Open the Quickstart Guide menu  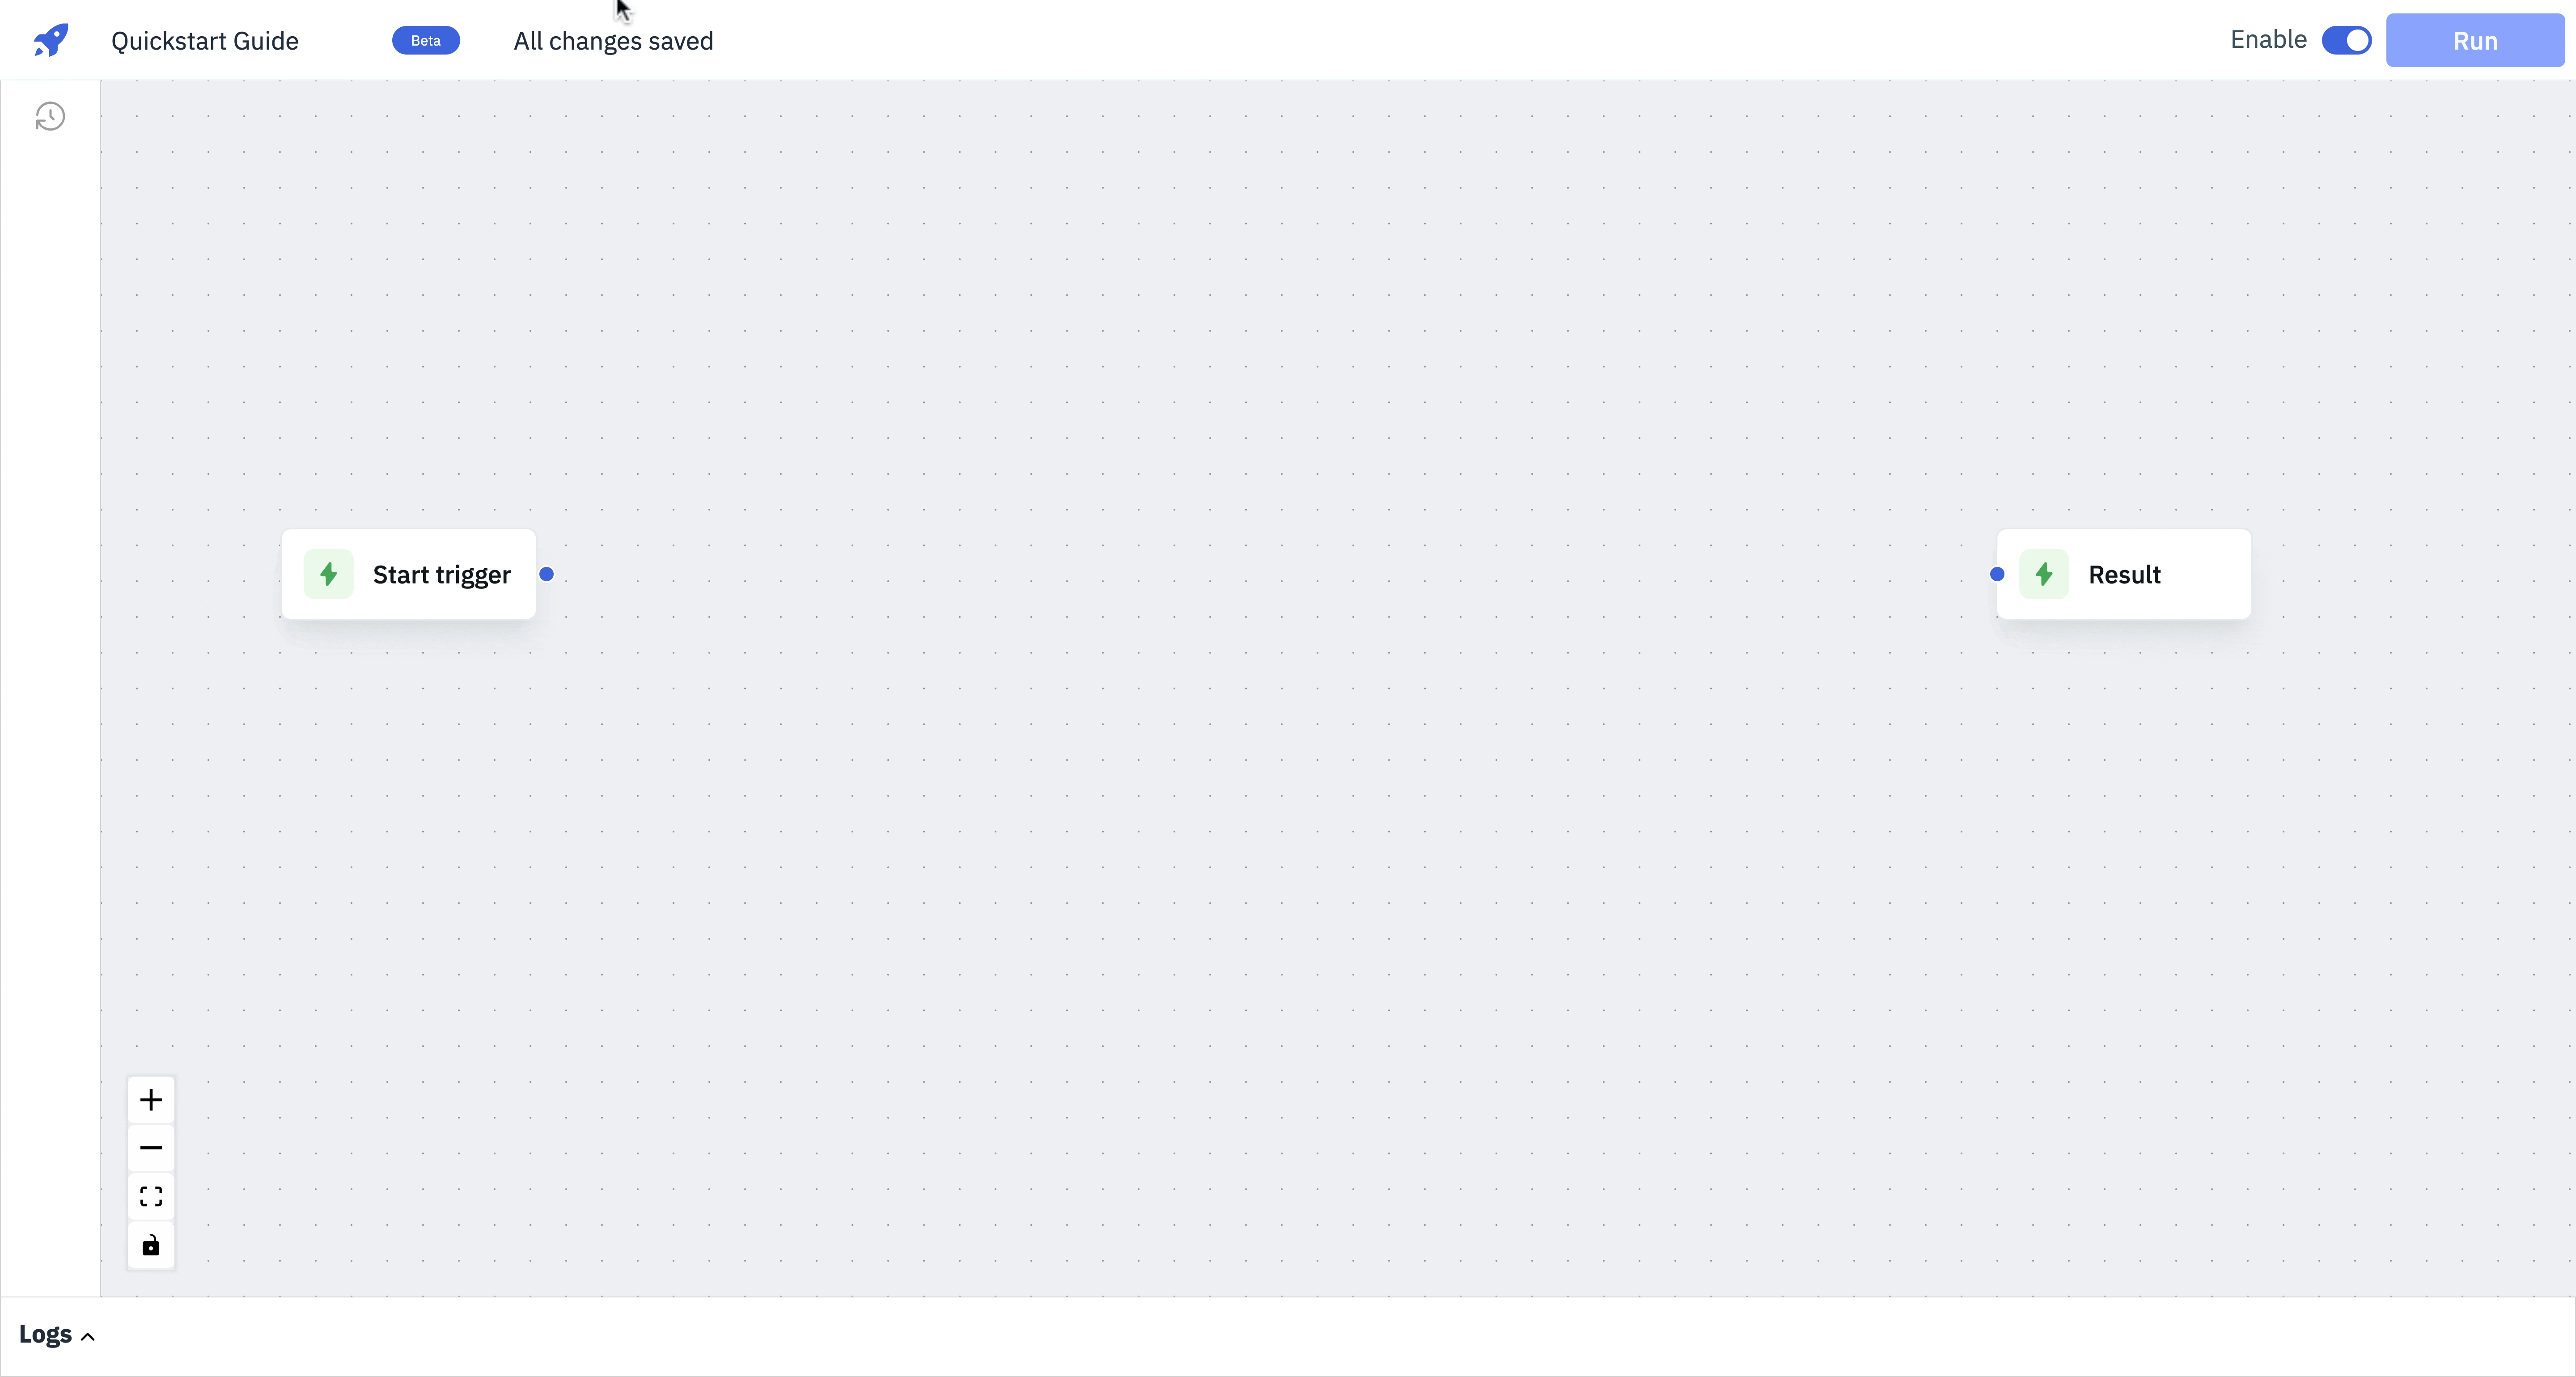click(x=204, y=39)
